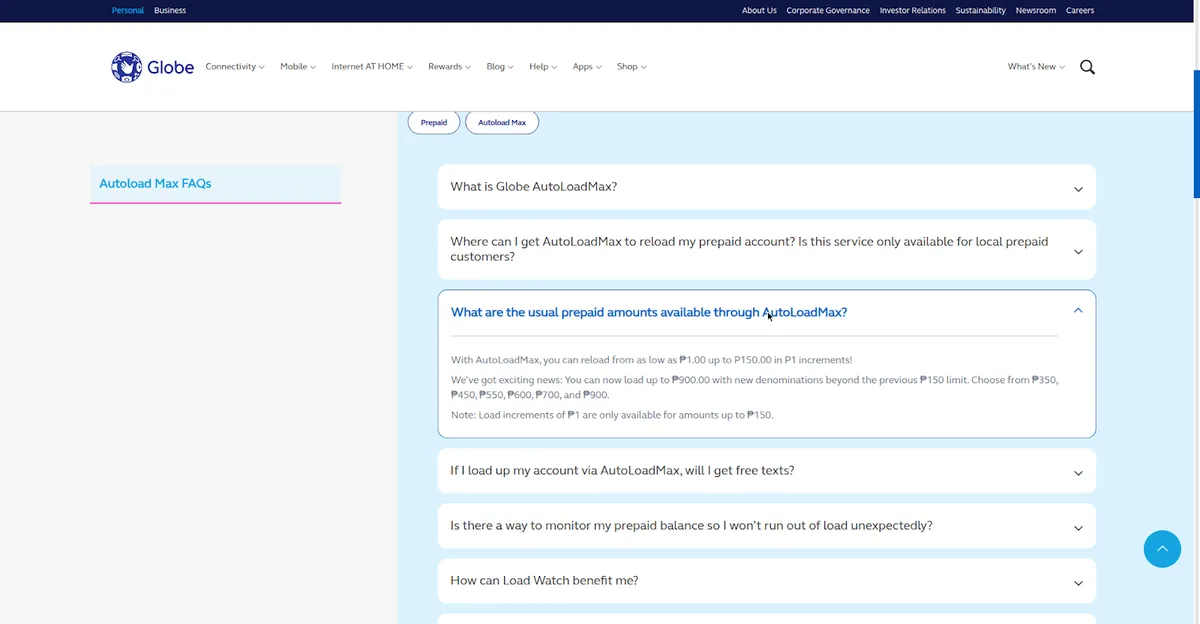Open the Connectivity menu

coord(235,67)
